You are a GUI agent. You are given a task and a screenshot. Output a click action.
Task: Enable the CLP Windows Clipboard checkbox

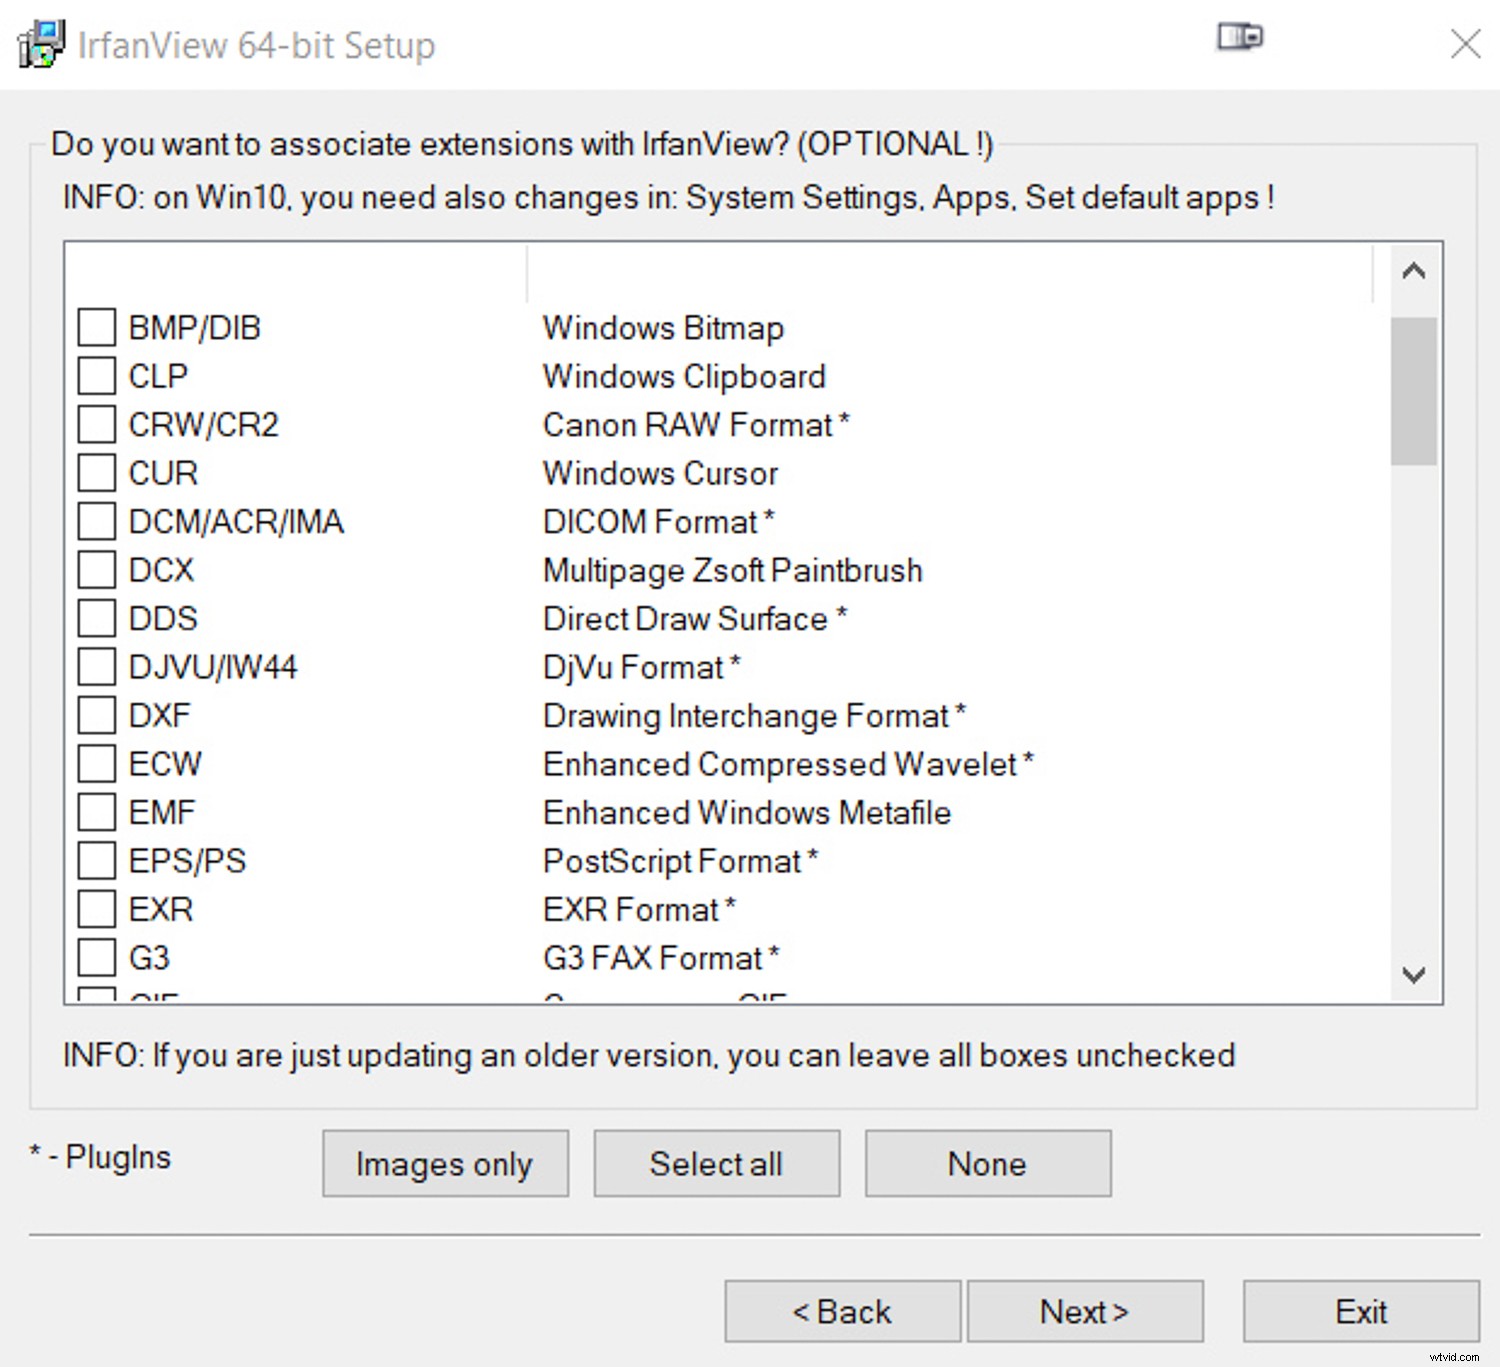pos(97,376)
